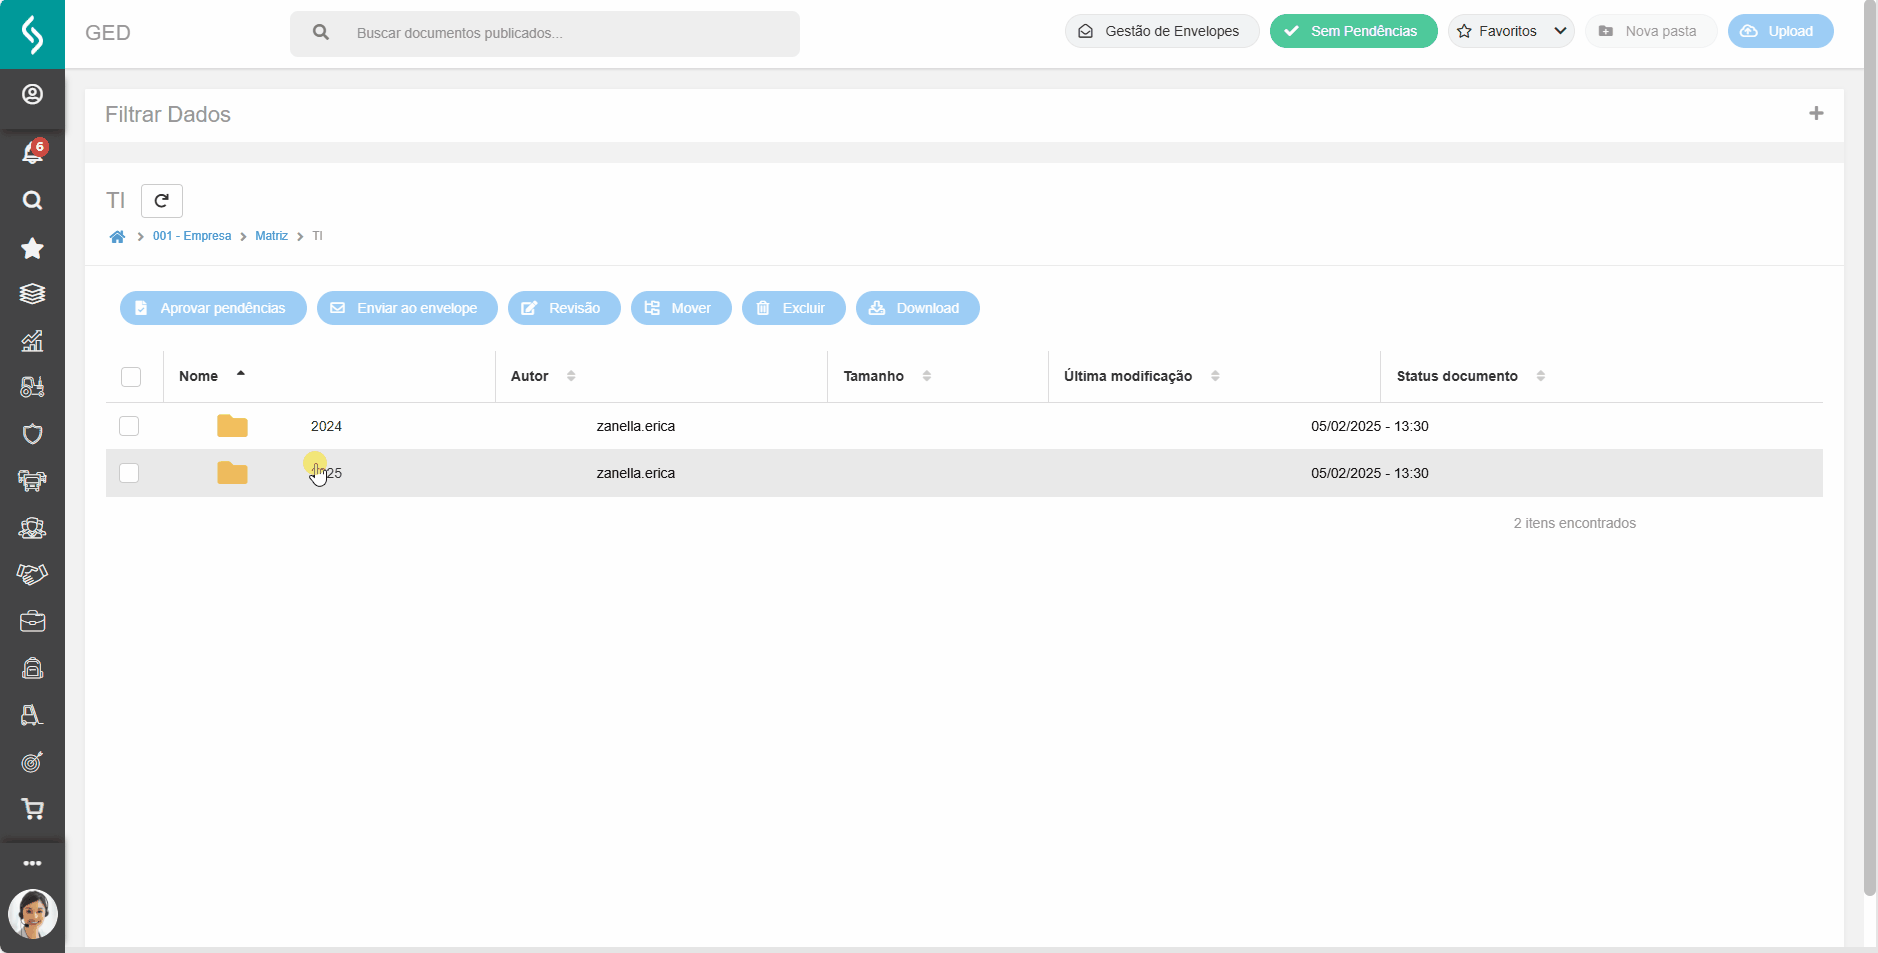
Task: Open the 2024 folder icon
Action: coord(232,426)
